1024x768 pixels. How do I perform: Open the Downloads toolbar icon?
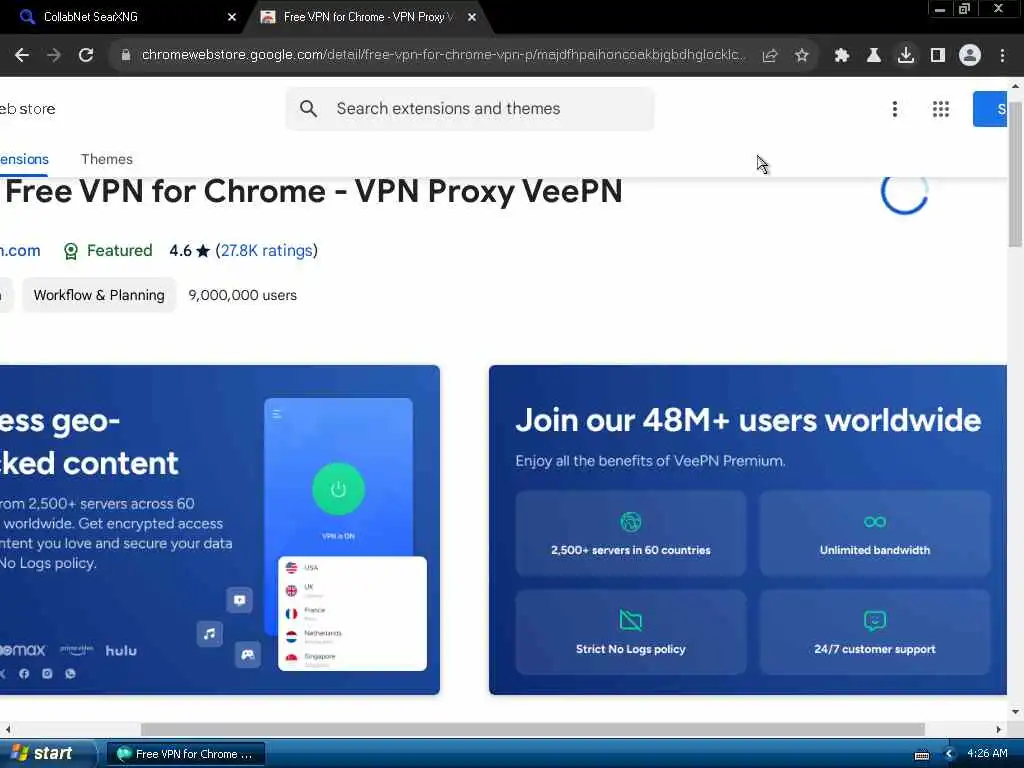tap(906, 56)
